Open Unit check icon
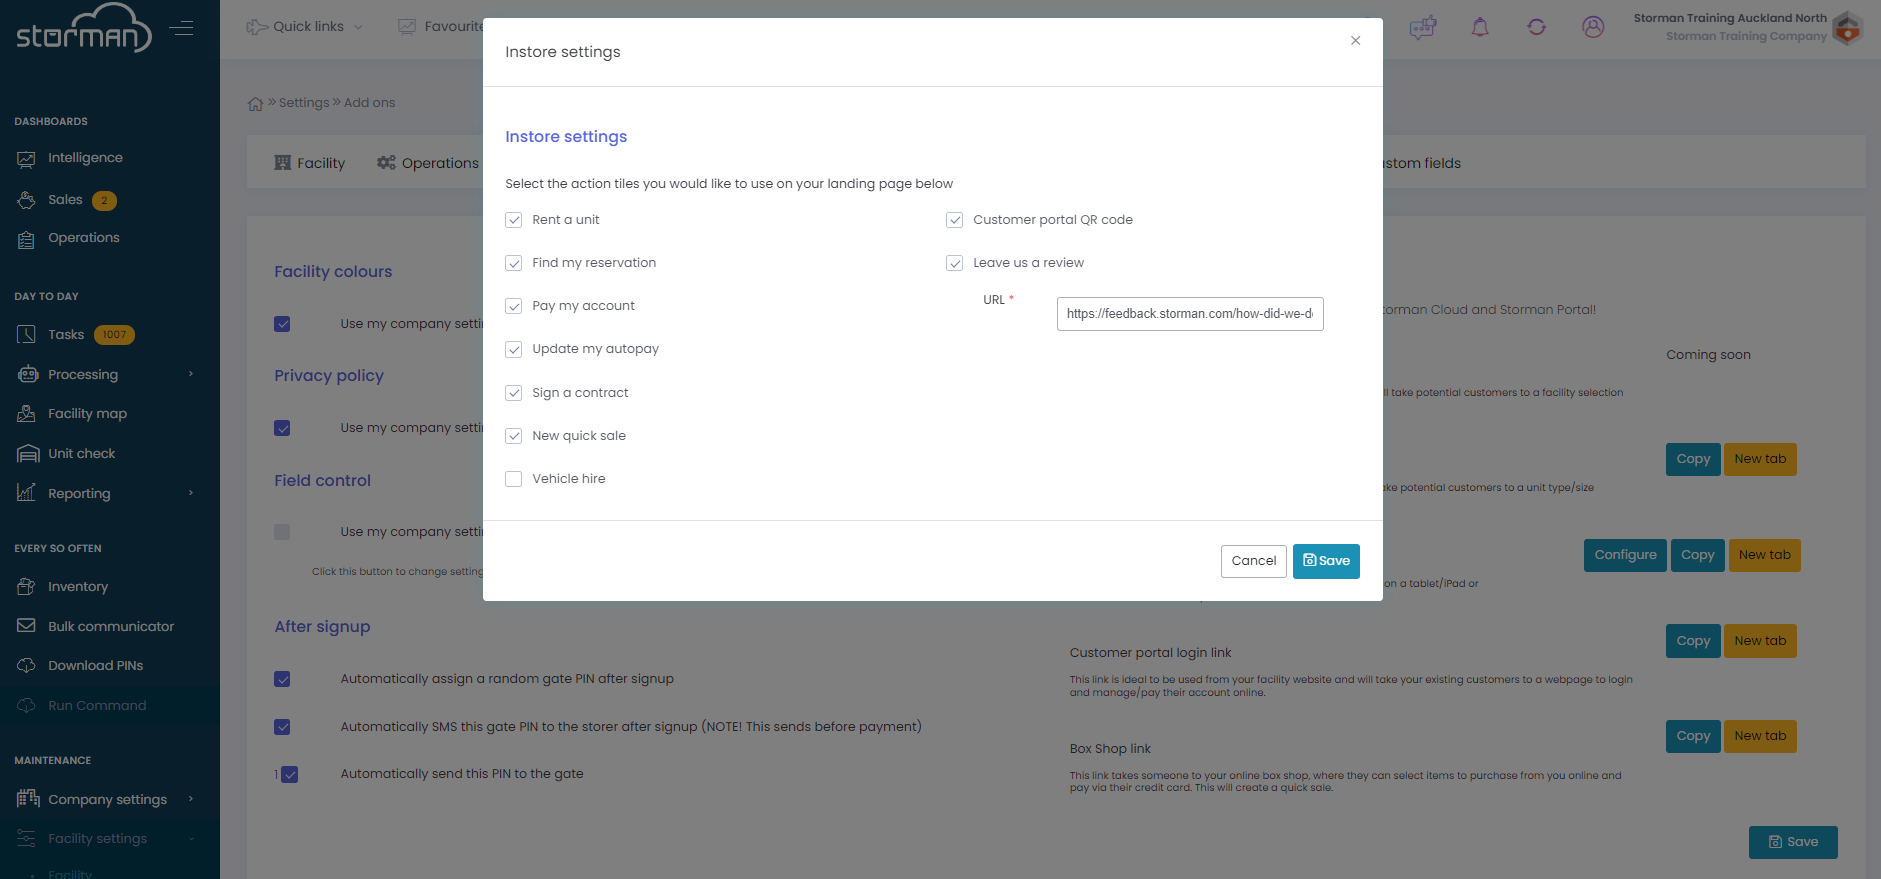1881x879 pixels. 28,454
